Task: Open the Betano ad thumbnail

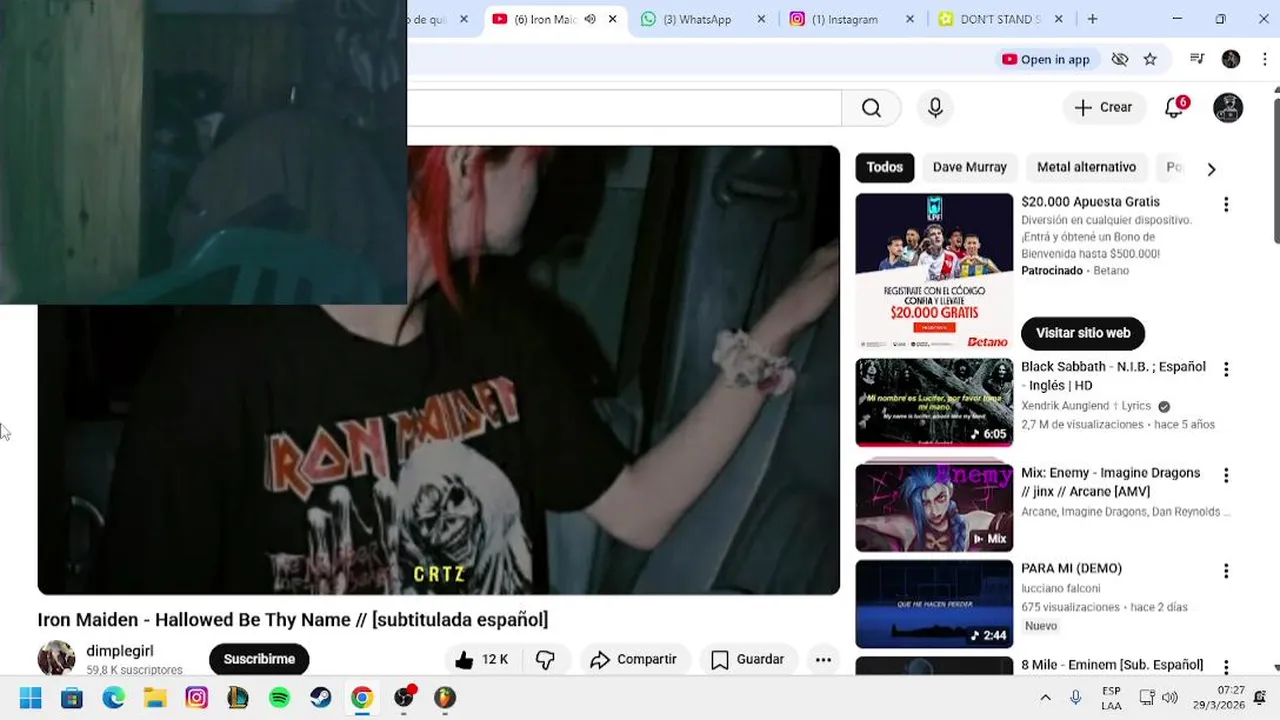Action: pyautogui.click(x=934, y=271)
